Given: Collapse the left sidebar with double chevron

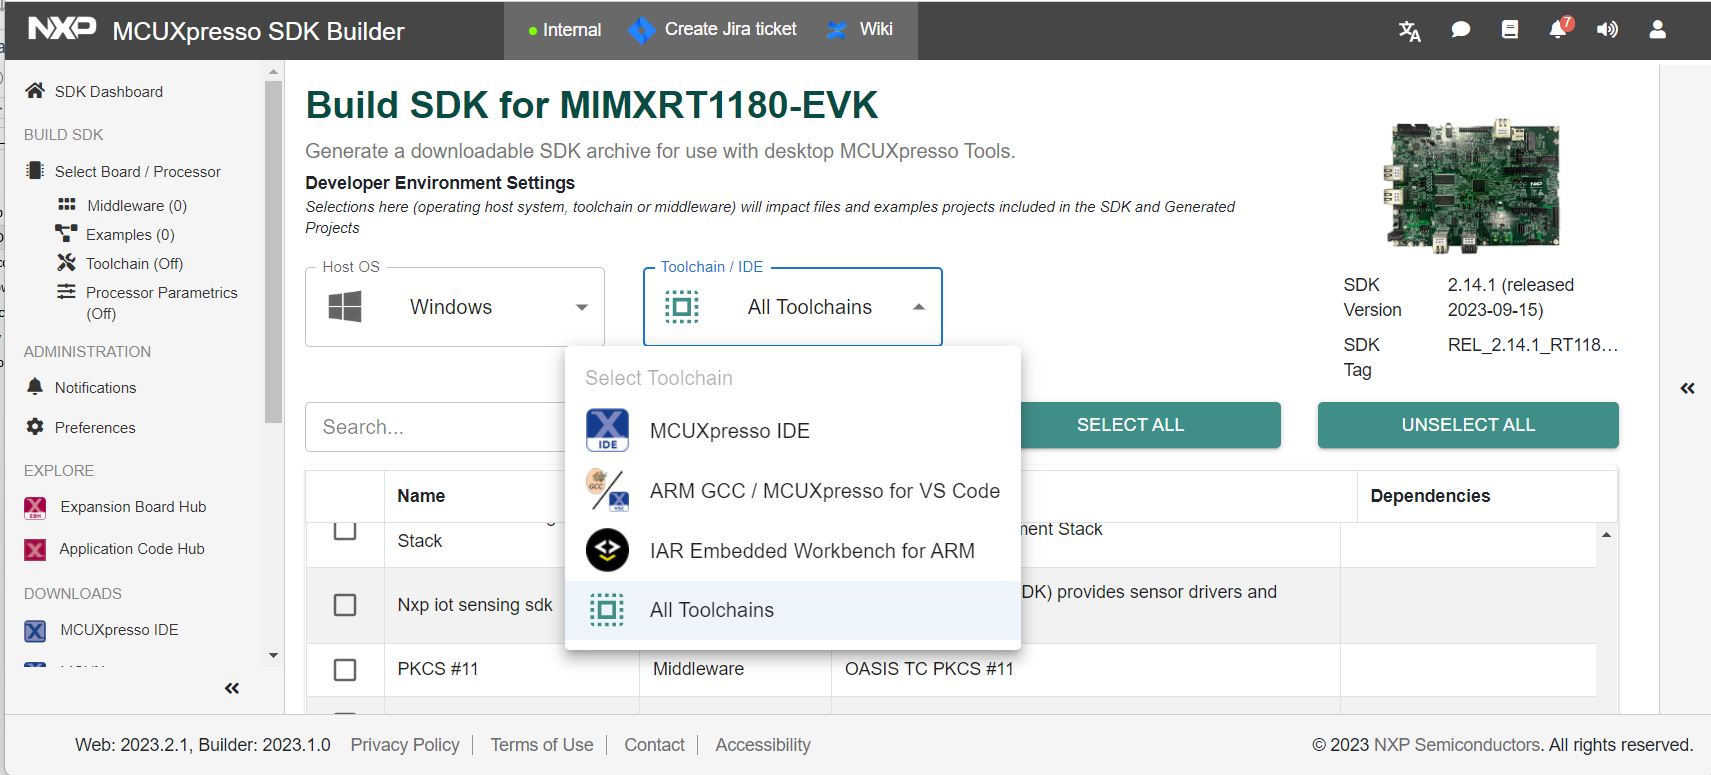Looking at the screenshot, I should pyautogui.click(x=232, y=688).
